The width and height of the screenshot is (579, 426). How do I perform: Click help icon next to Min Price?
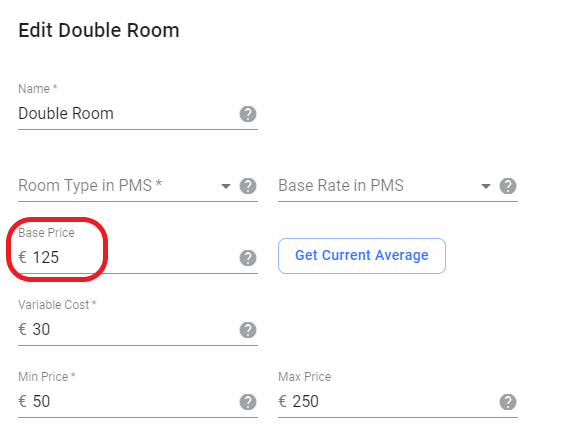248,402
